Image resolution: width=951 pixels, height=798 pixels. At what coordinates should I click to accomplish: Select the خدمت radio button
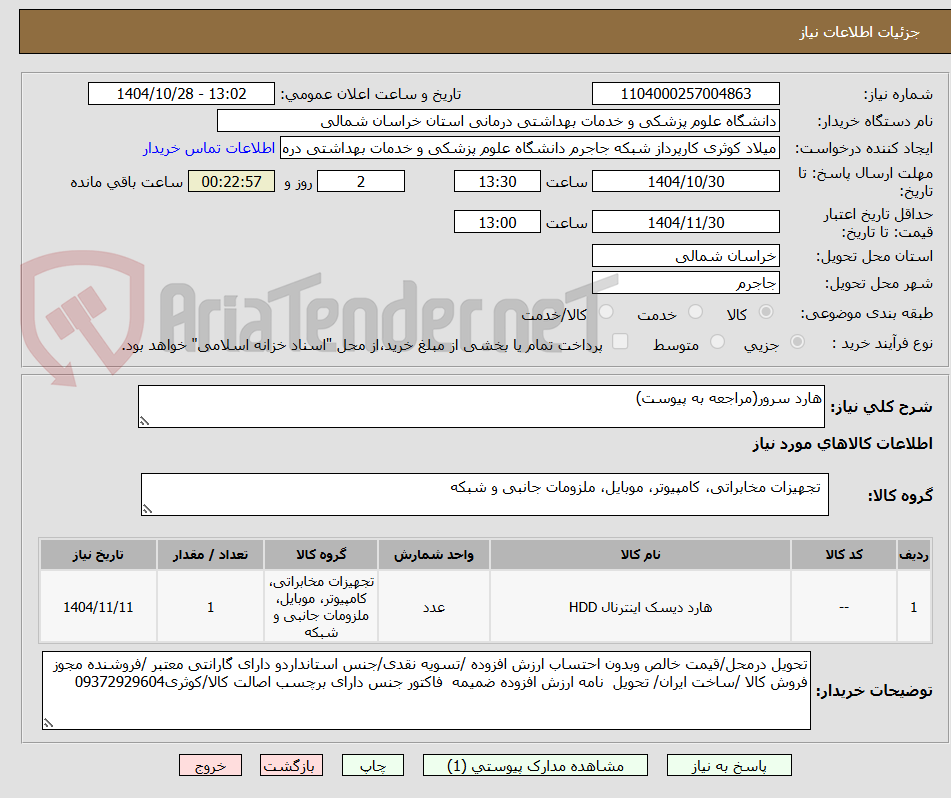pyautogui.click(x=696, y=312)
